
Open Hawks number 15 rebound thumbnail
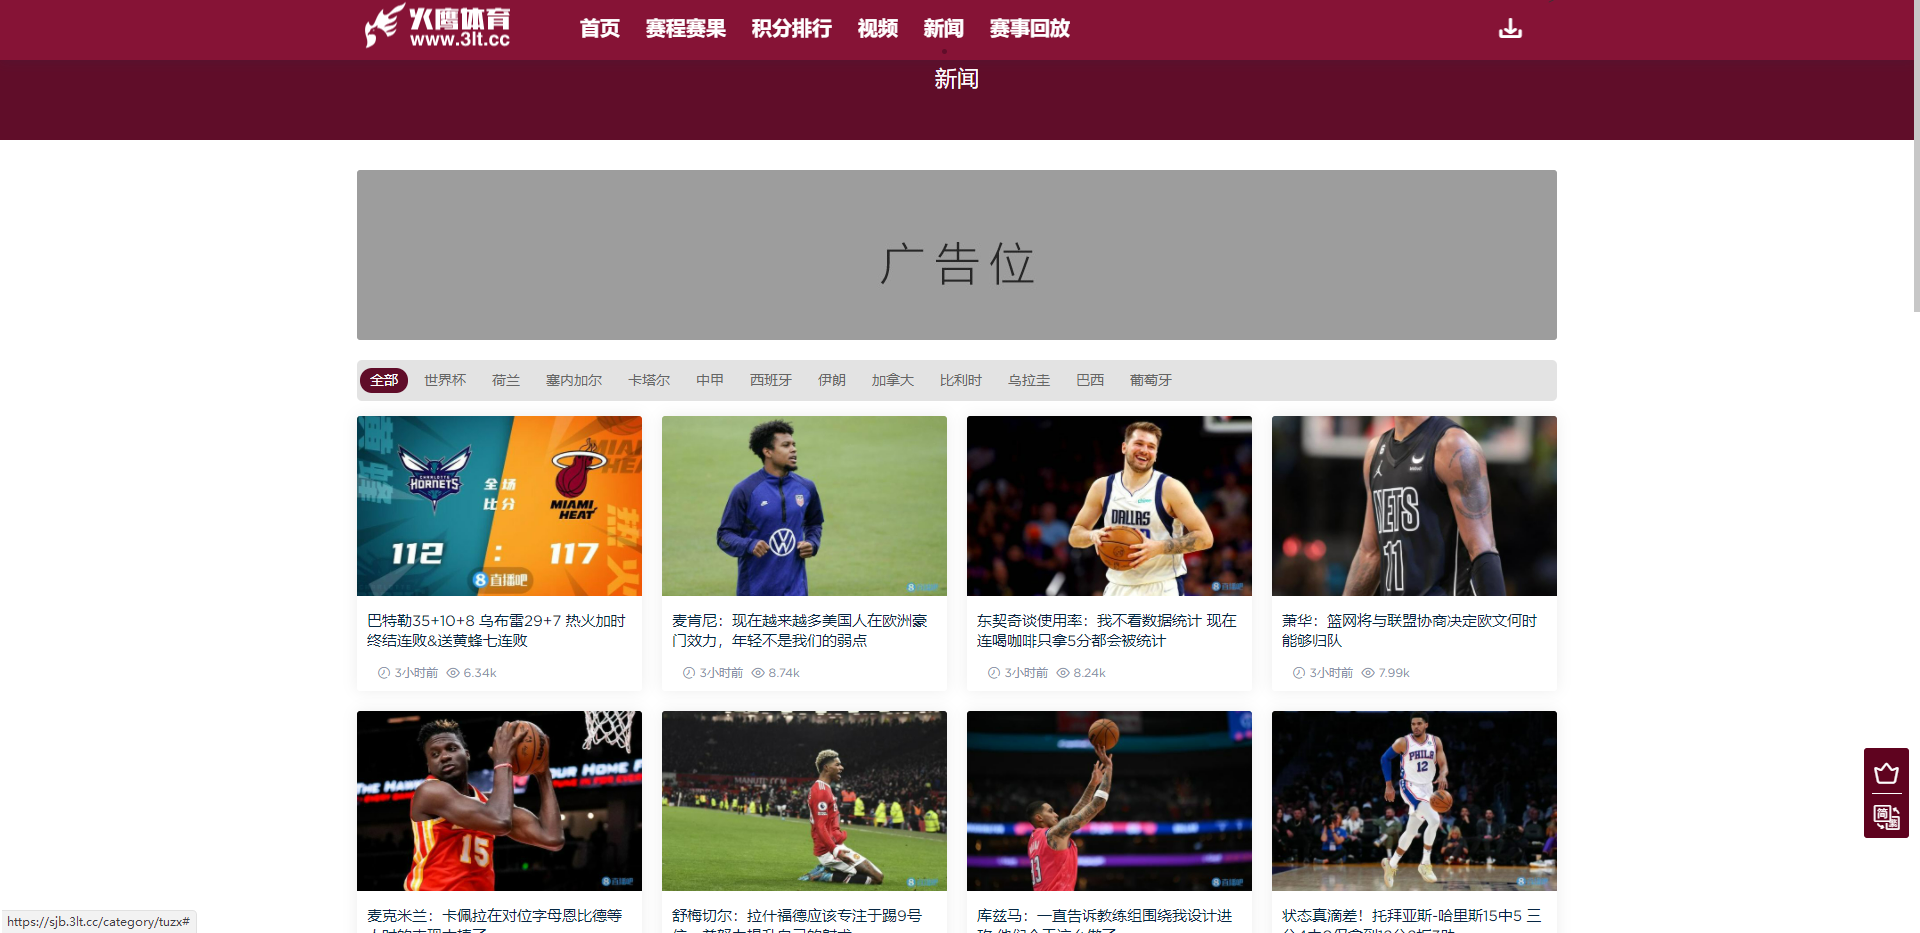[499, 801]
